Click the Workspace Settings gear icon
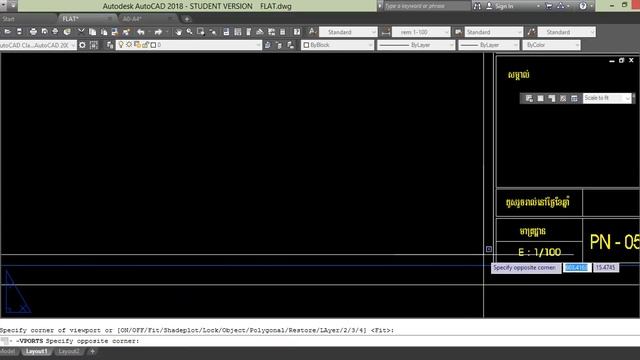The height and width of the screenshot is (360, 640). coord(82,45)
